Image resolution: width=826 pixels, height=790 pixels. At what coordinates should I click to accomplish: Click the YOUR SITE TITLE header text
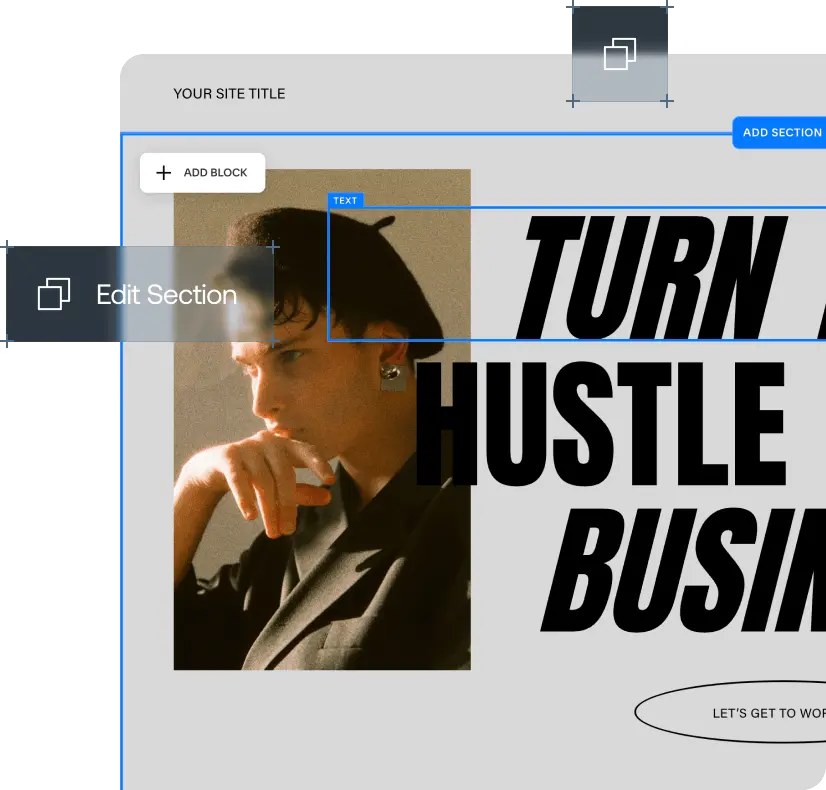[x=229, y=94]
